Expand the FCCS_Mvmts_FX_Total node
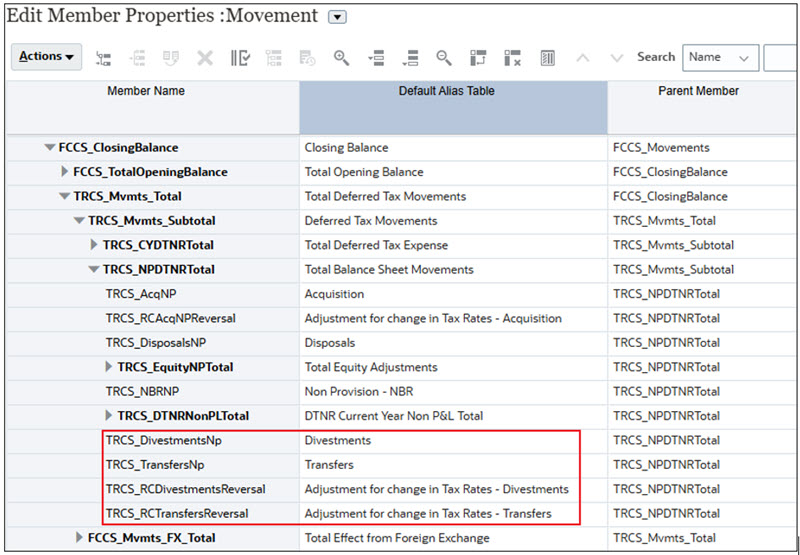 point(79,538)
